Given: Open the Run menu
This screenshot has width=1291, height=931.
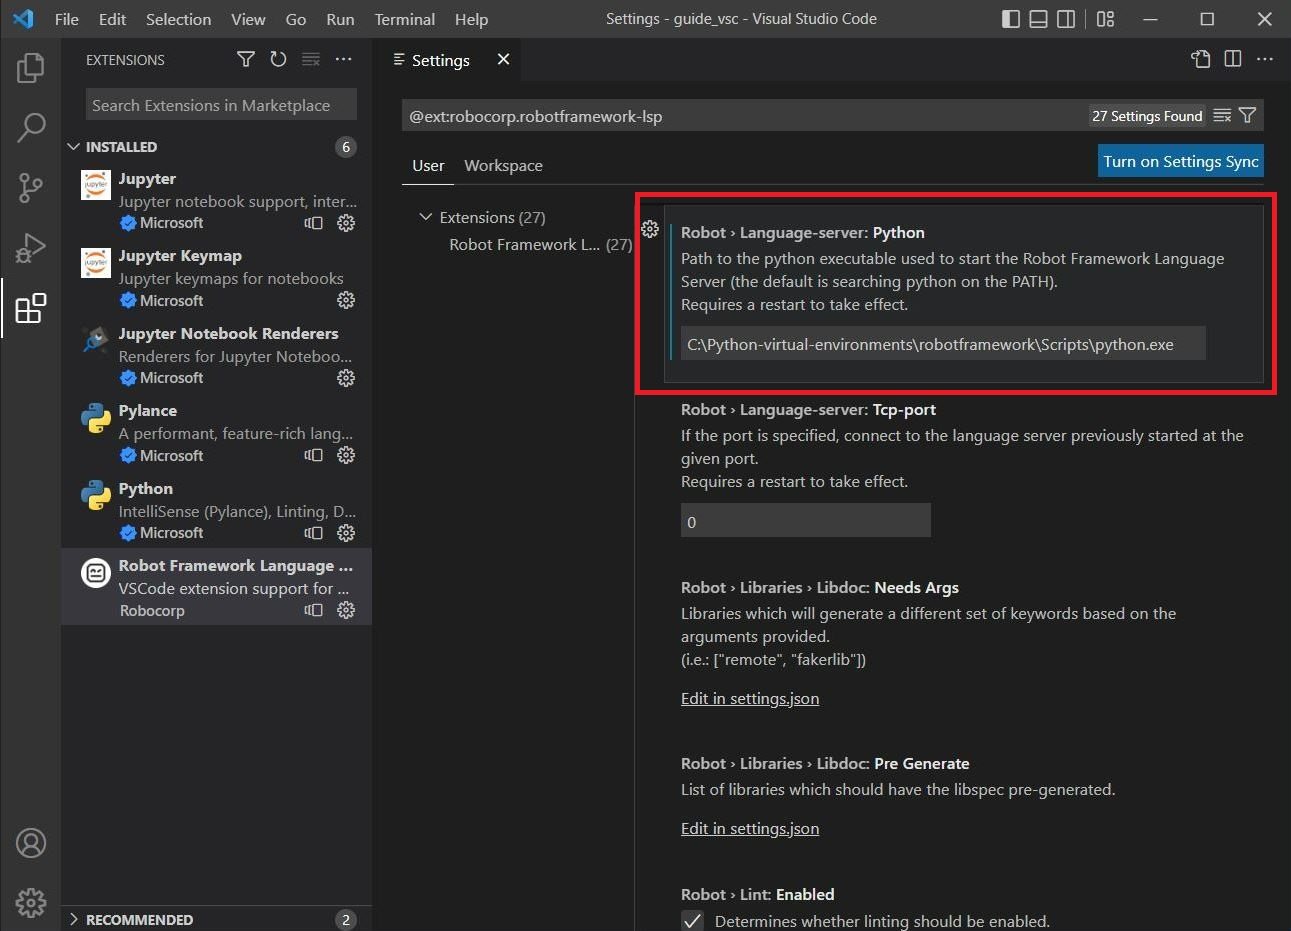Looking at the screenshot, I should (x=340, y=19).
